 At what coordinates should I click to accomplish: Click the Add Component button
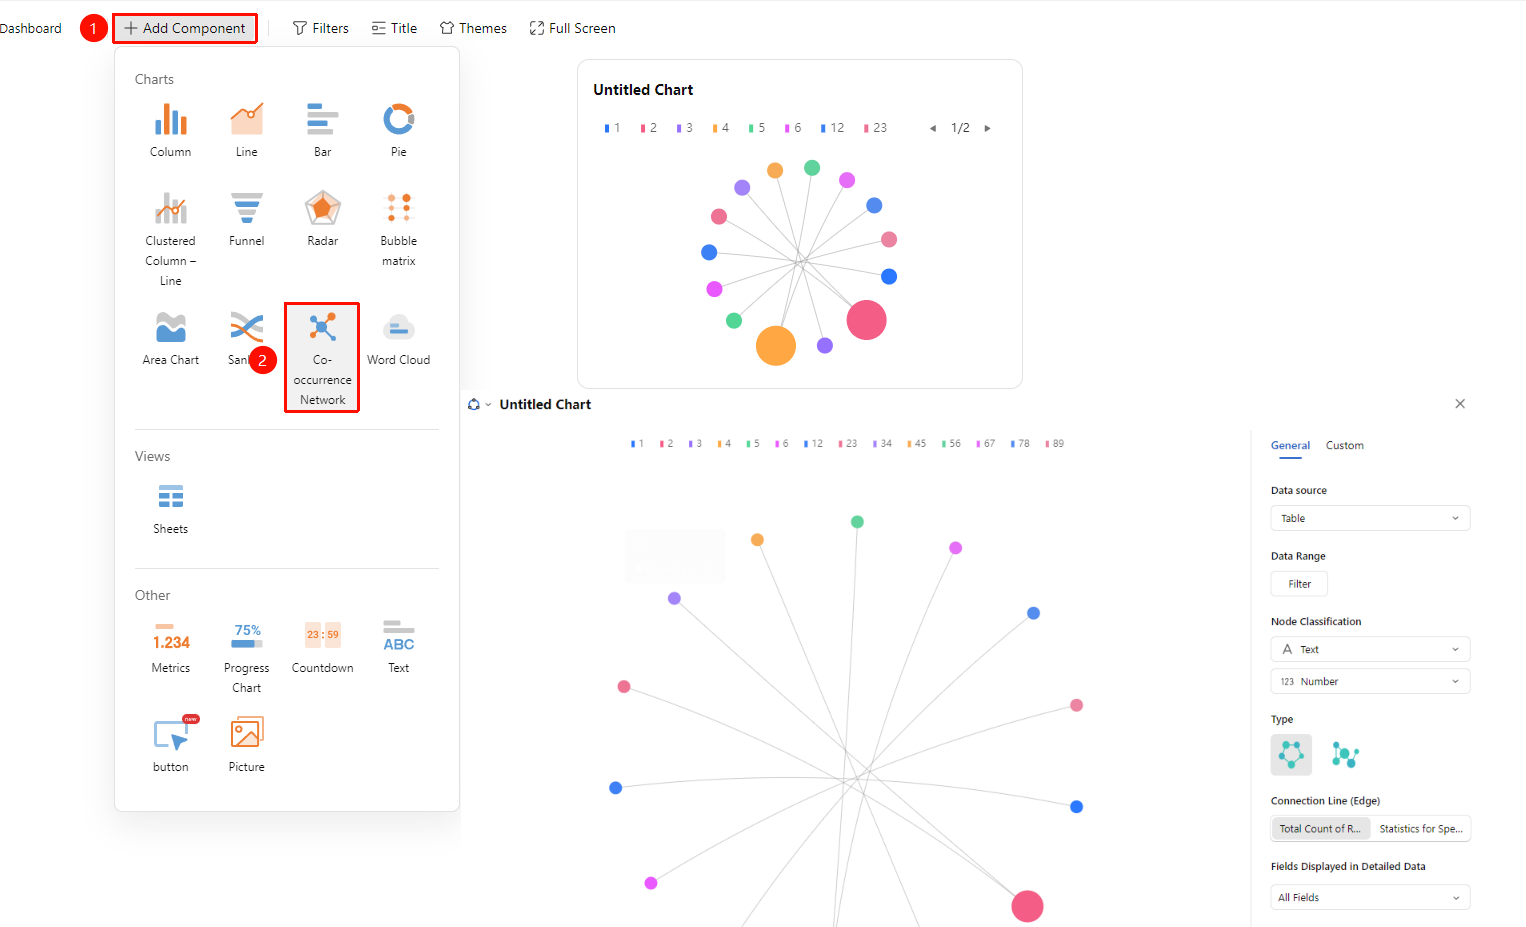point(185,28)
